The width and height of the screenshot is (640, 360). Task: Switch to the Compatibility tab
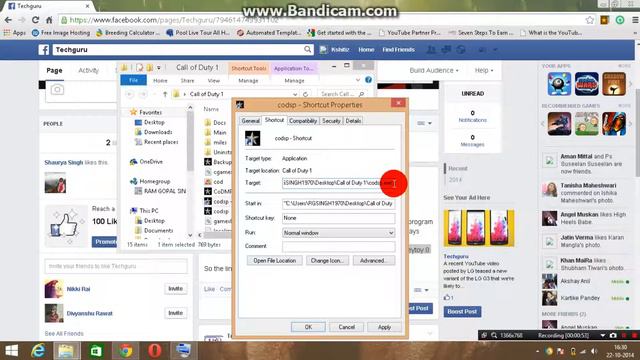point(303,121)
